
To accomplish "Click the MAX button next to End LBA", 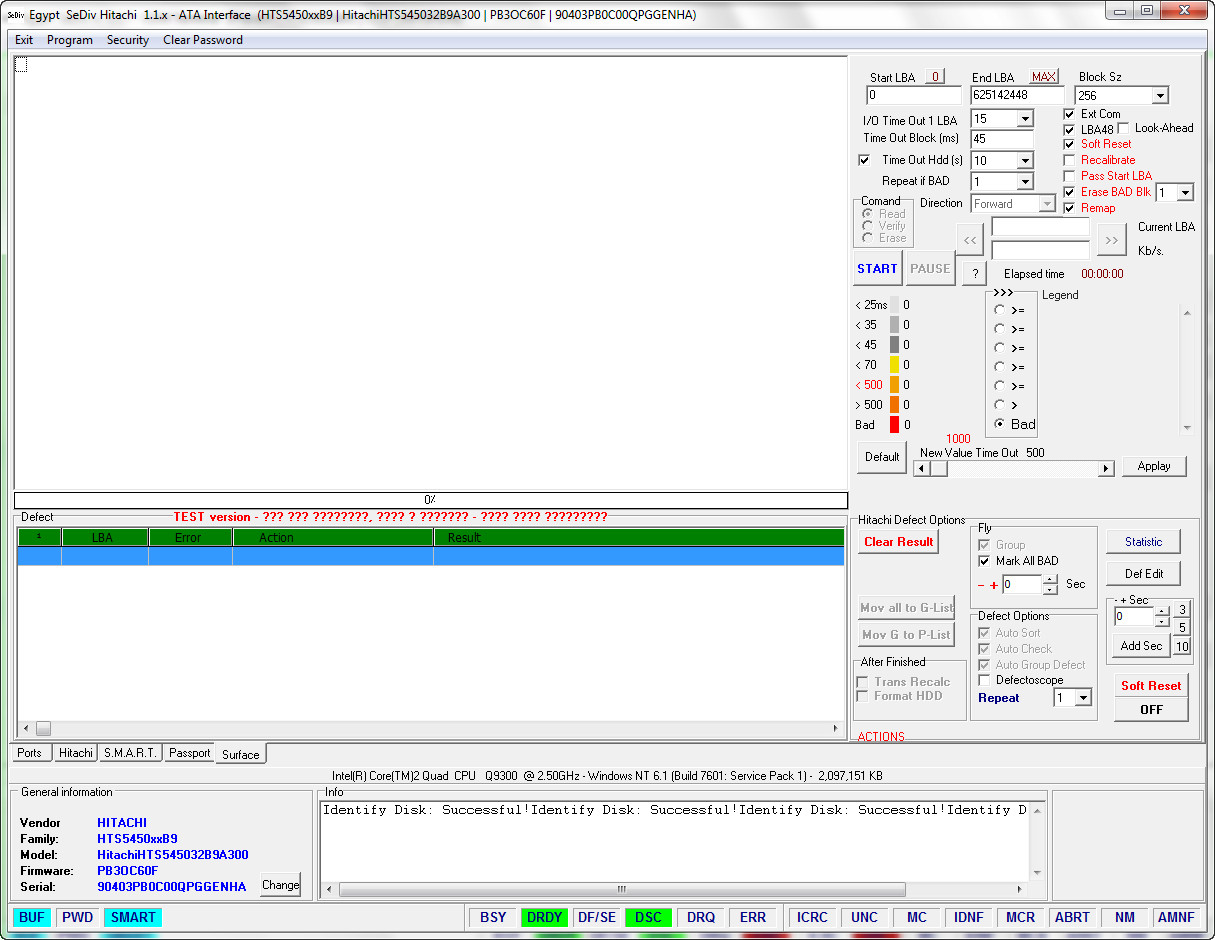I will (x=1044, y=77).
